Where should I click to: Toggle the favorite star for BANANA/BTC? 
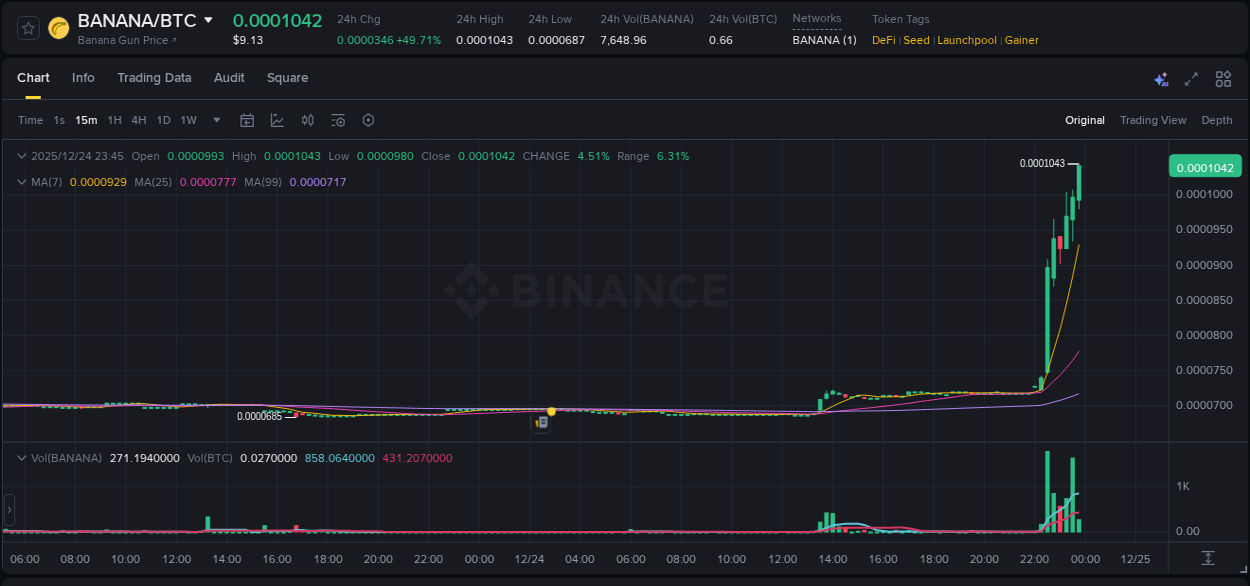[27, 28]
